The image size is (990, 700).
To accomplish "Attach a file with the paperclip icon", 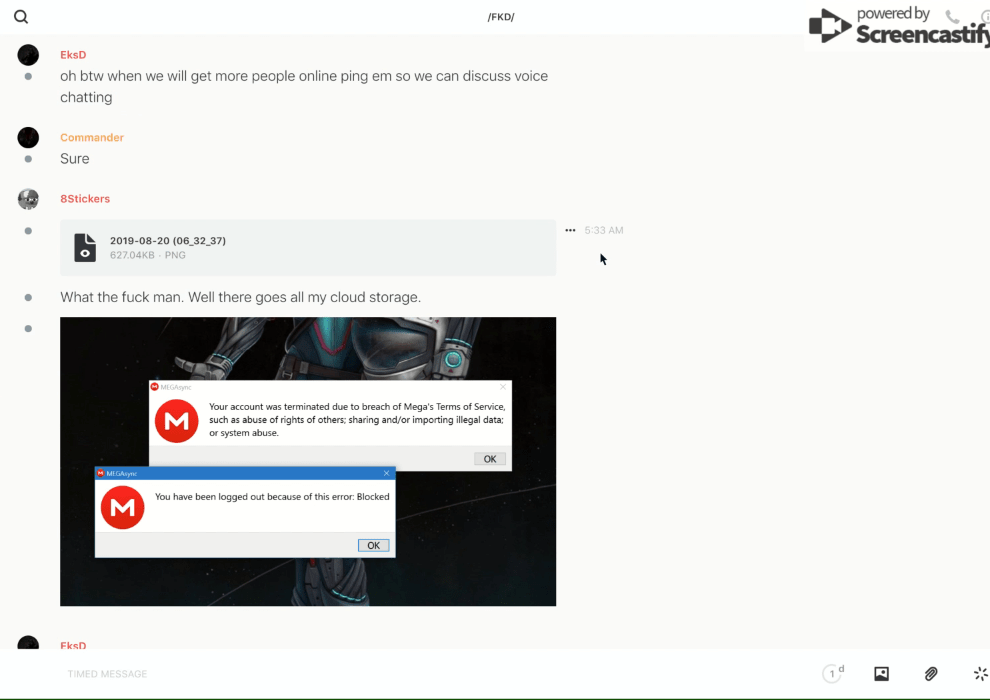I will pyautogui.click(x=931, y=674).
